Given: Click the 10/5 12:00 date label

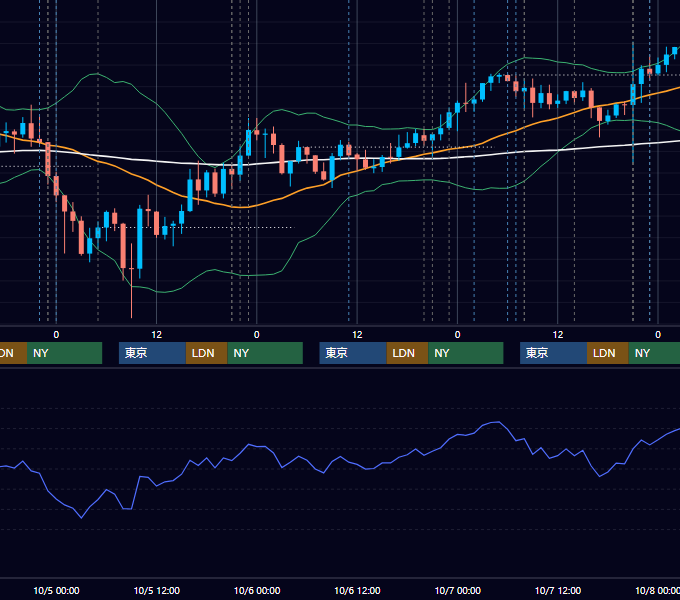Looking at the screenshot, I should pyautogui.click(x=157, y=590).
